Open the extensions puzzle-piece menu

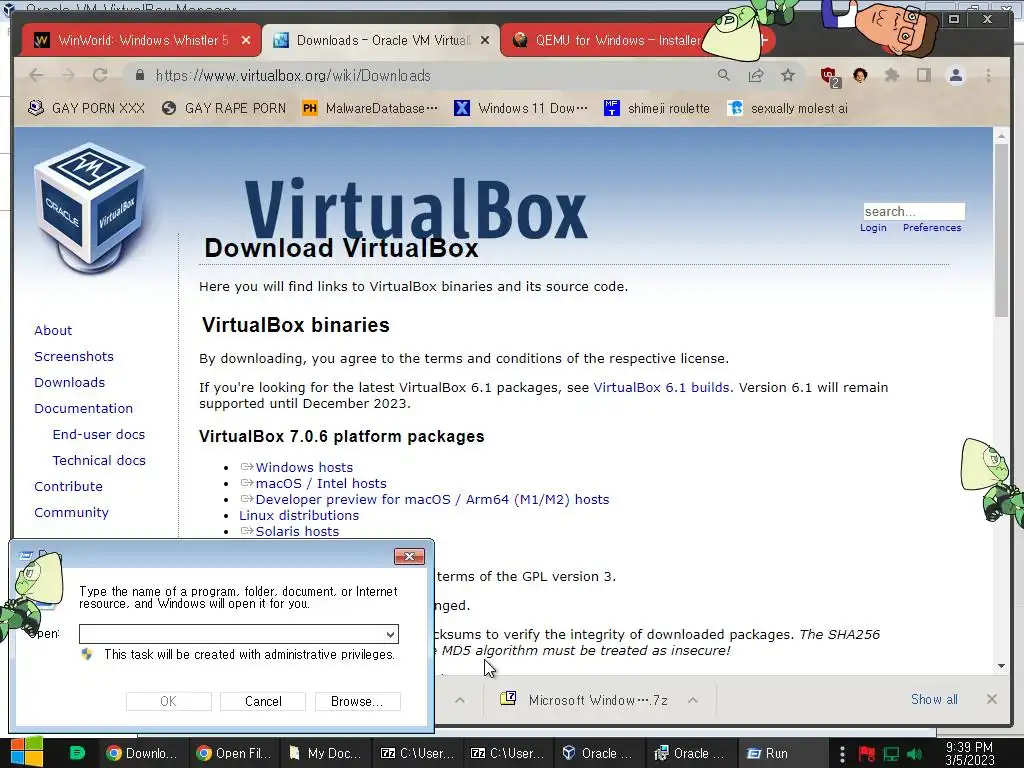click(891, 76)
